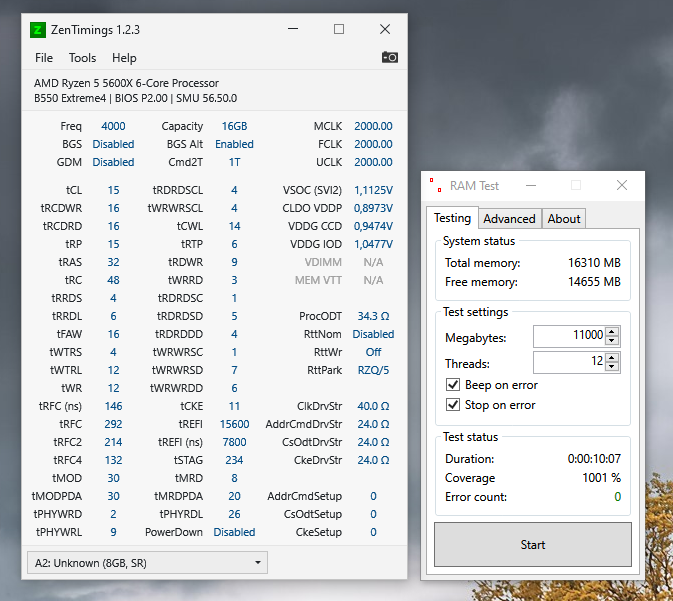
Task: Close the RAM Test window
Action: pos(621,185)
